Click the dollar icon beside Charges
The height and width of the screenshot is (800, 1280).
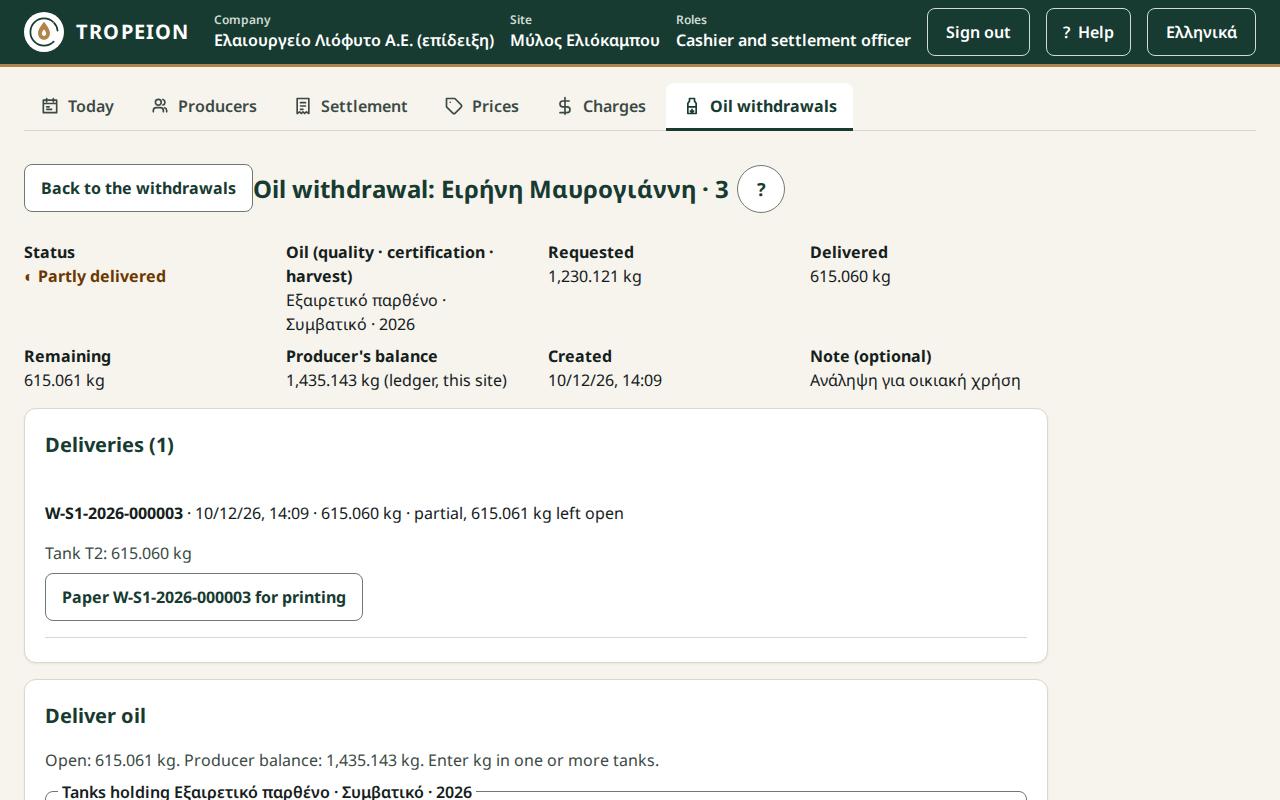click(x=565, y=106)
